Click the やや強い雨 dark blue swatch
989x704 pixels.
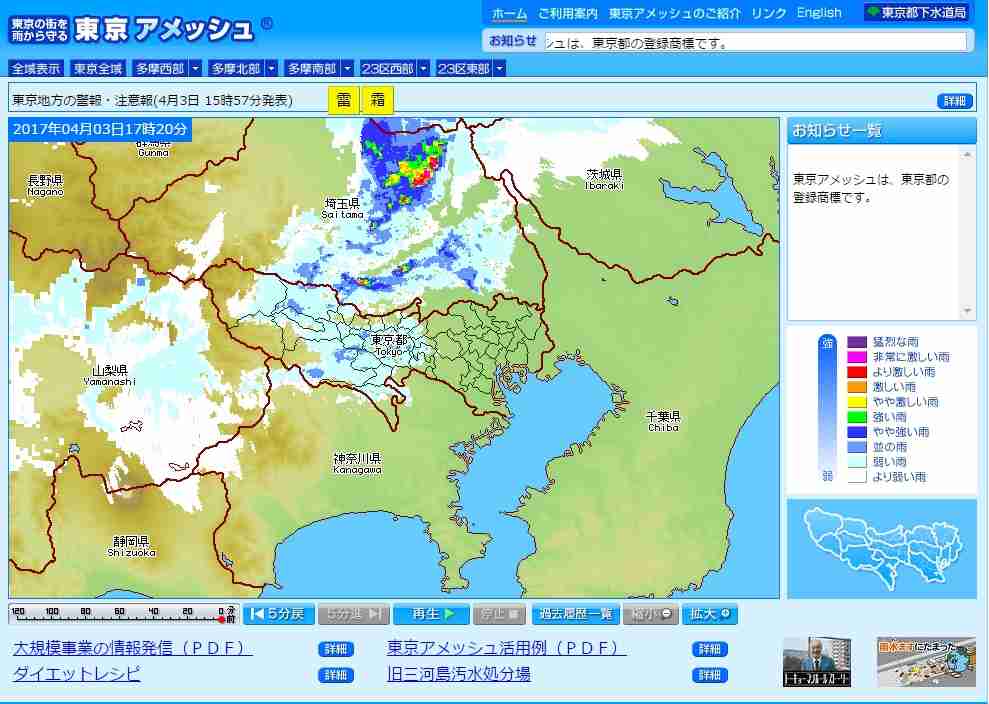[857, 432]
